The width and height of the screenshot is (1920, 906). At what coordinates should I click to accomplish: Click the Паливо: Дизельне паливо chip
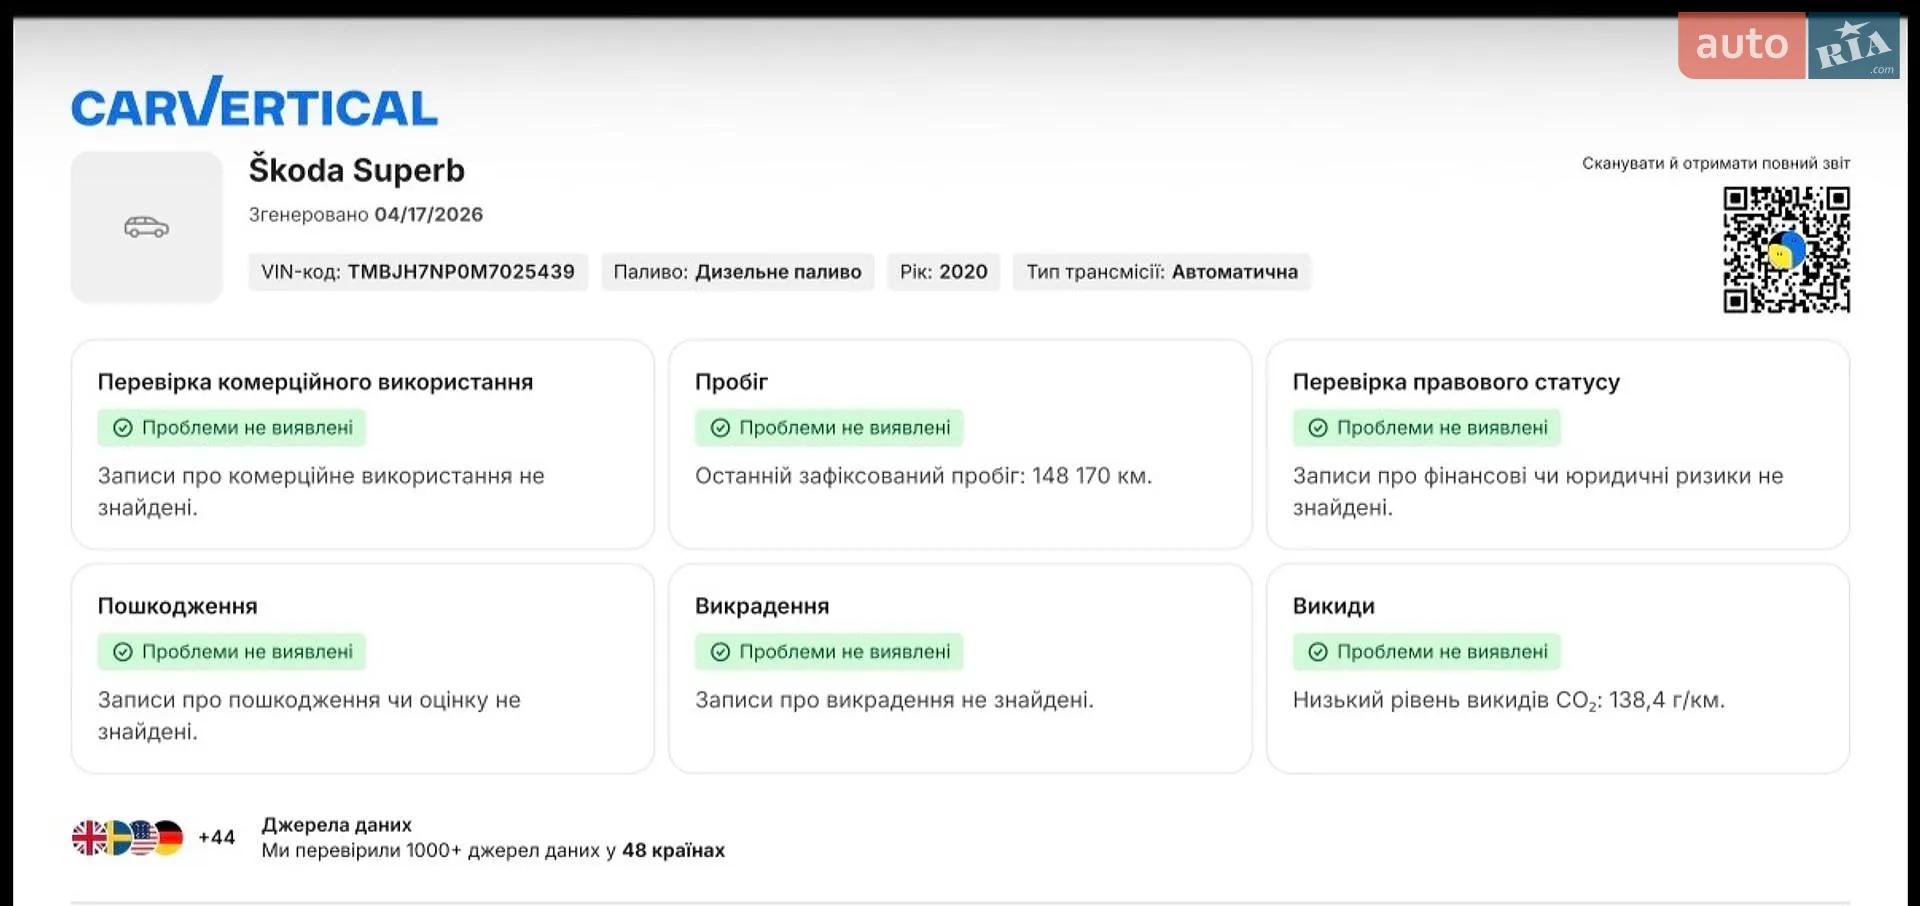737,272
